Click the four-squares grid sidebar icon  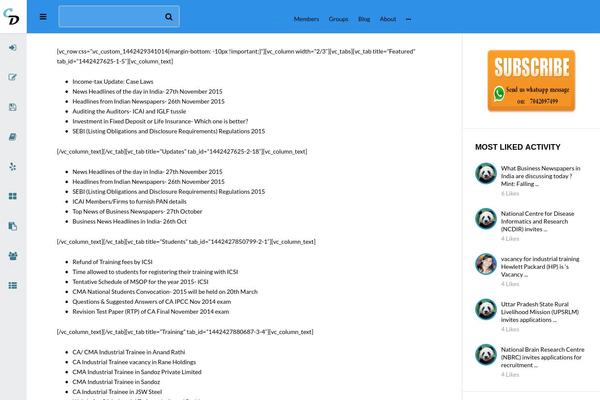(13, 196)
